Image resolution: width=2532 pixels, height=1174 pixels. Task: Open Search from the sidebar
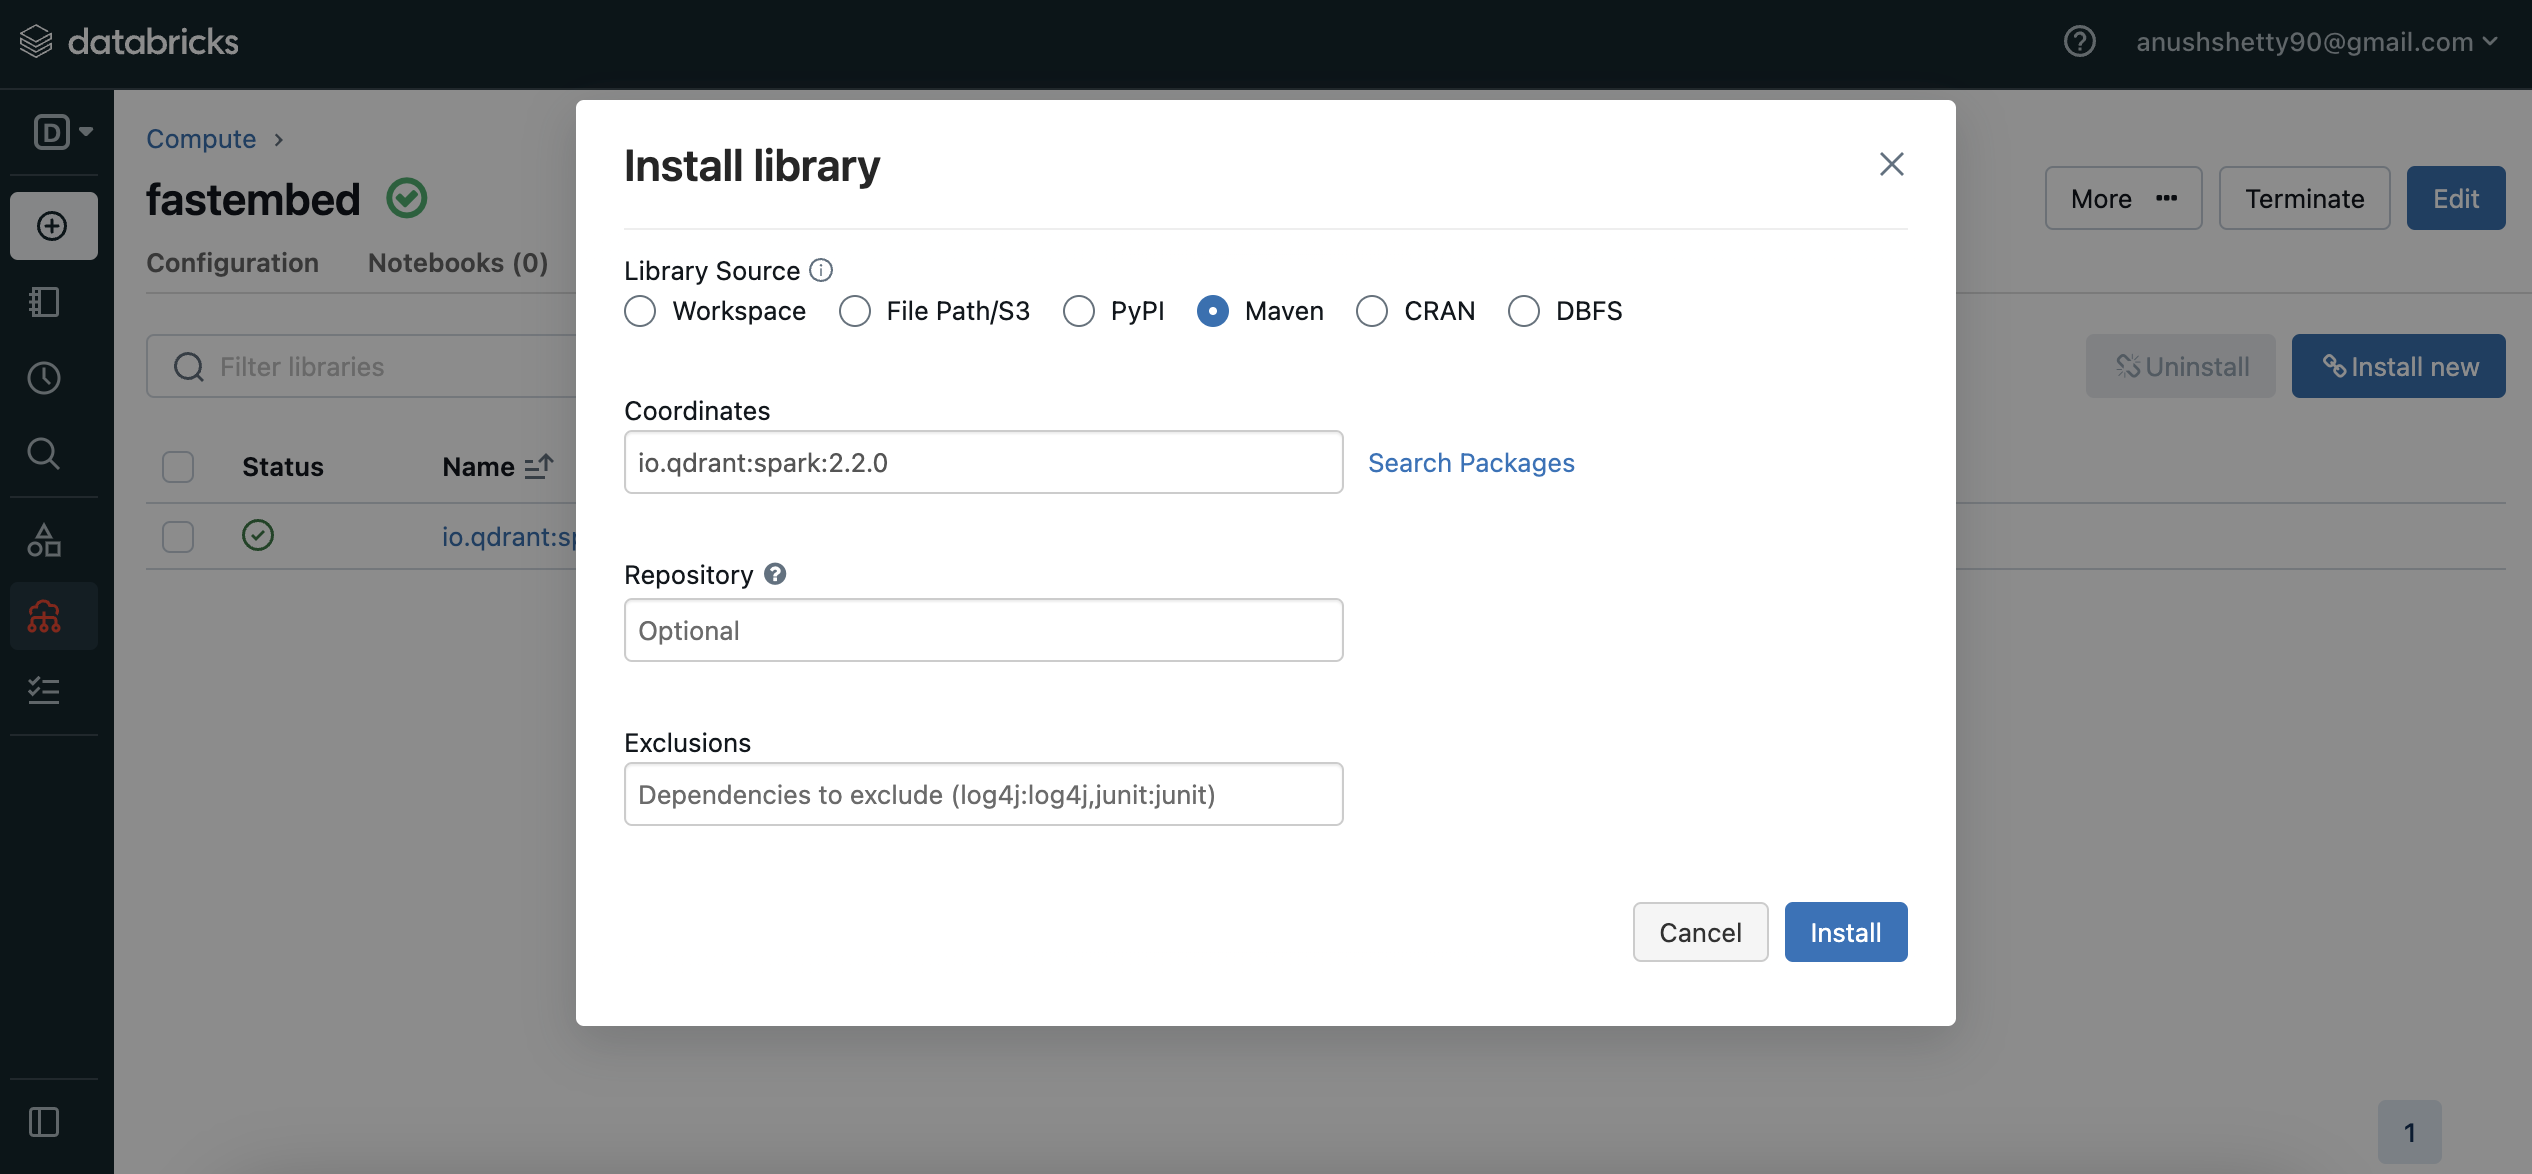[43, 453]
